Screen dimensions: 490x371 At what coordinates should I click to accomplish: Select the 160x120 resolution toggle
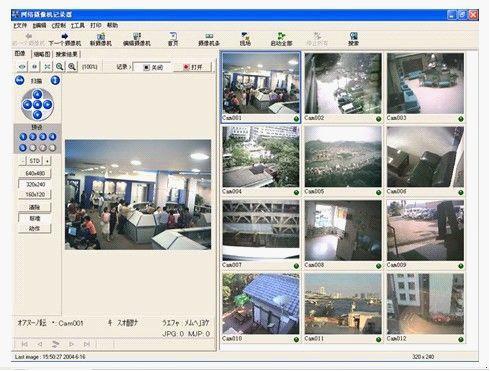point(35,194)
